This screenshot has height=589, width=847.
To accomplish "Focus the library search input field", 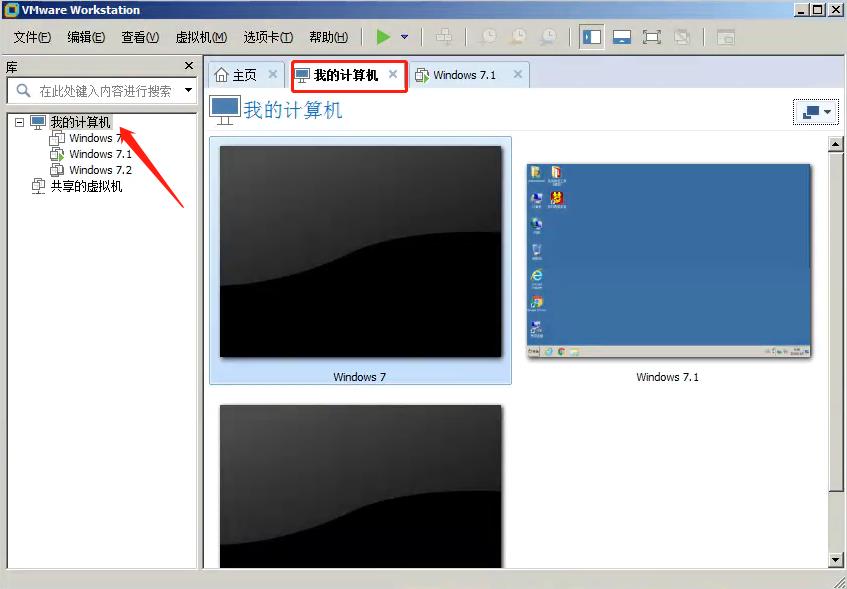I will (108, 90).
